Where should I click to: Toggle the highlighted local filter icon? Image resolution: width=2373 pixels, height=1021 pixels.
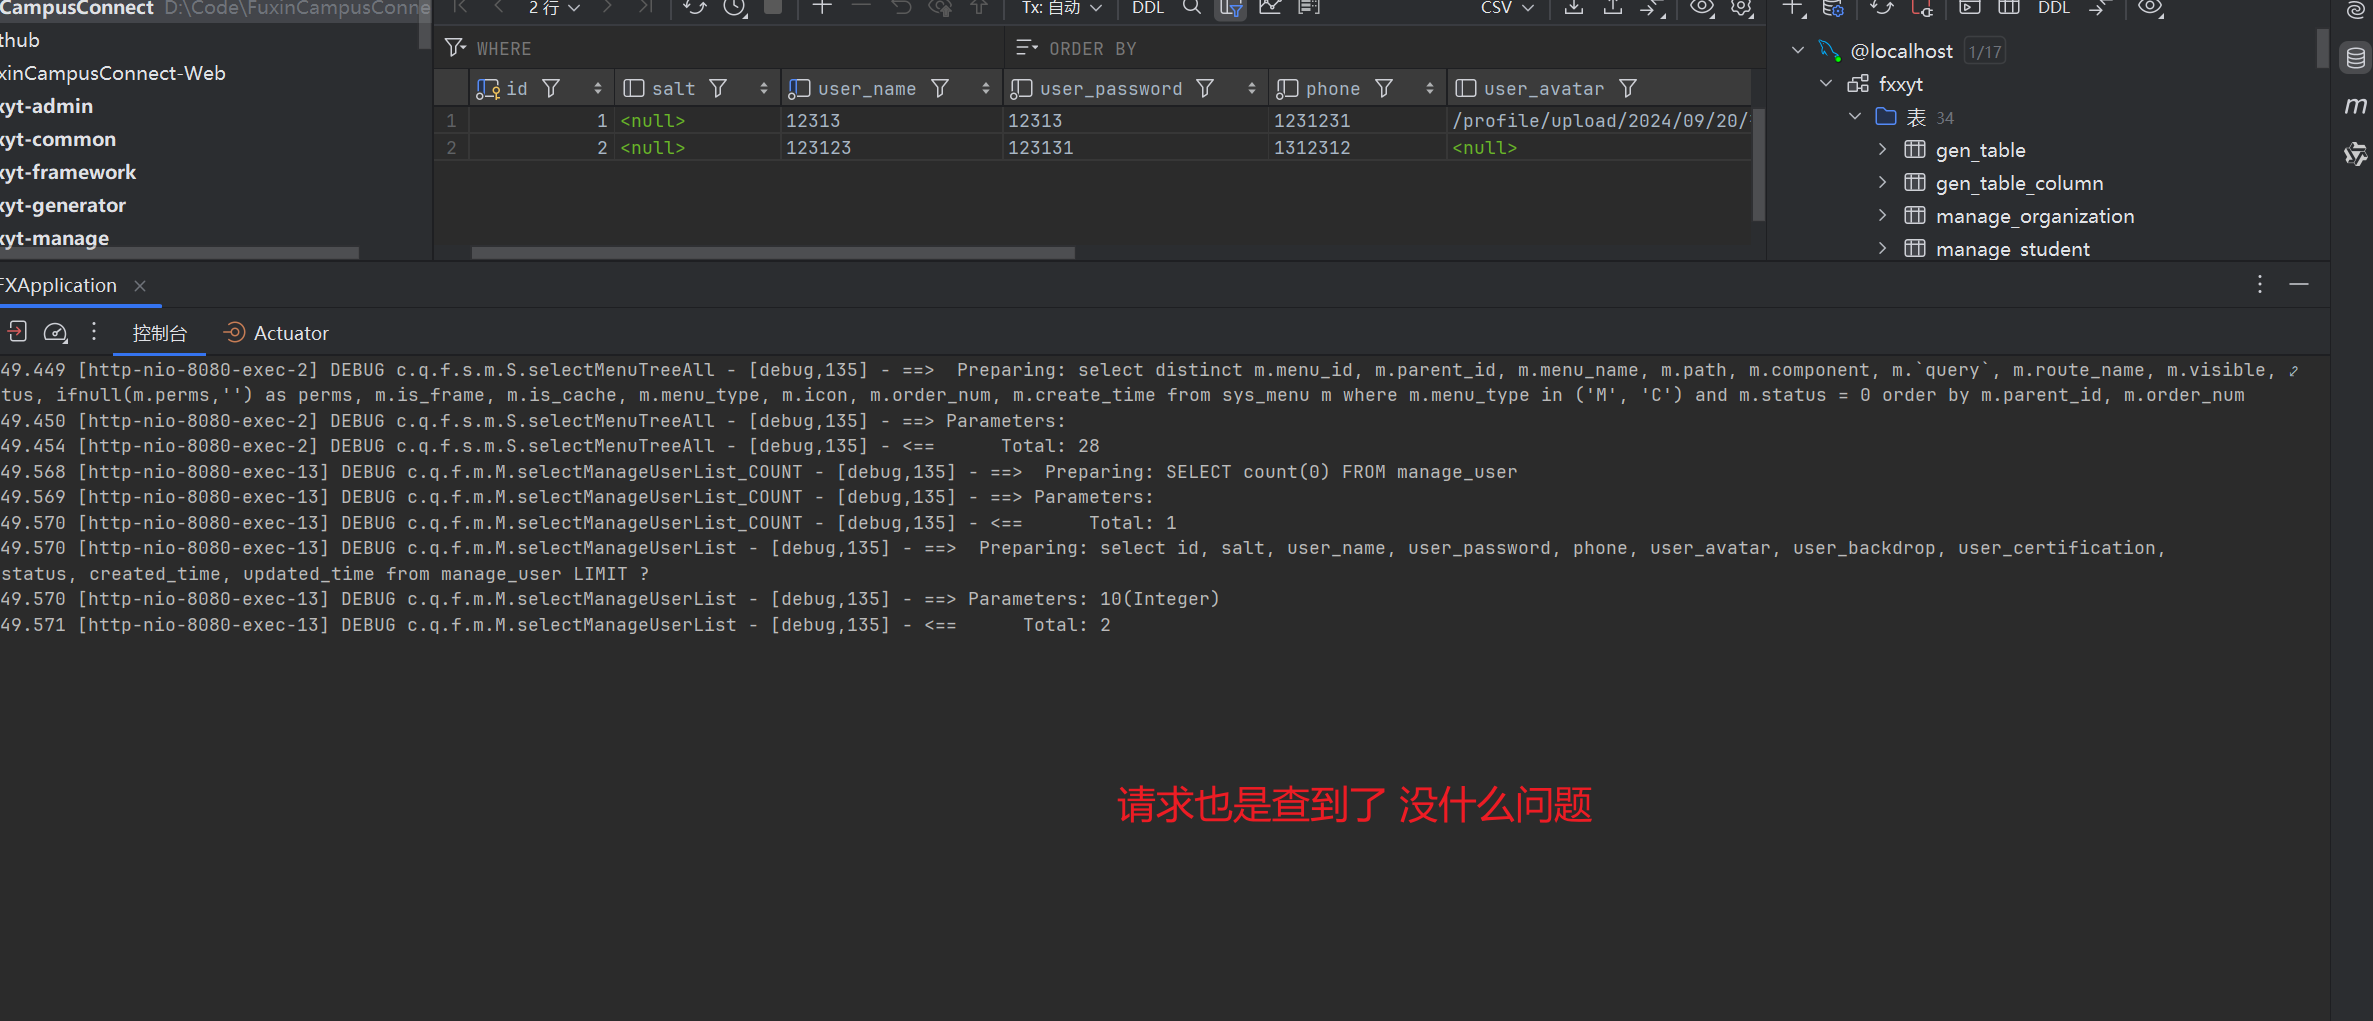pyautogui.click(x=1230, y=8)
